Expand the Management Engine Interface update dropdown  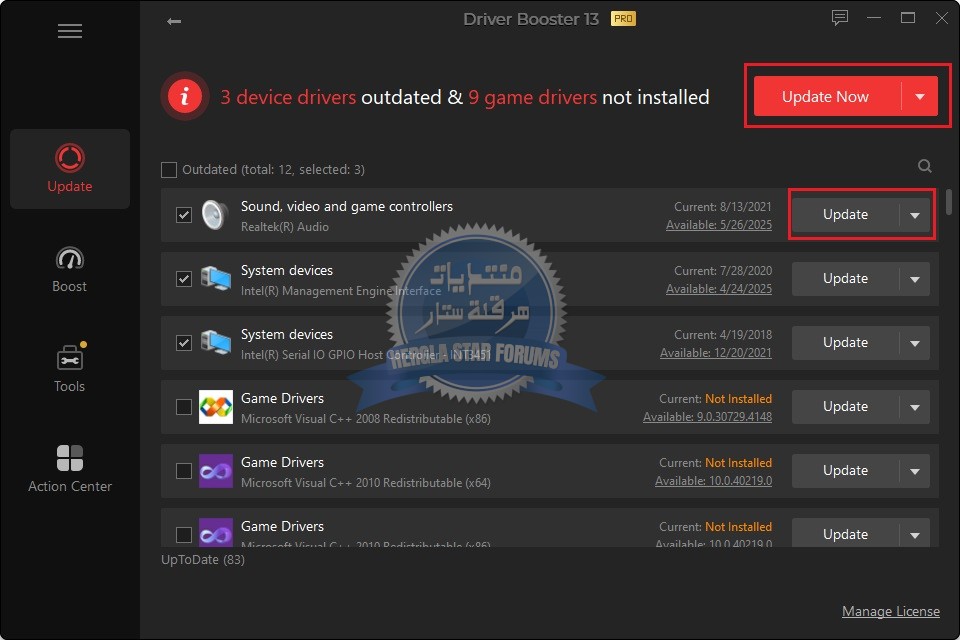click(x=914, y=279)
